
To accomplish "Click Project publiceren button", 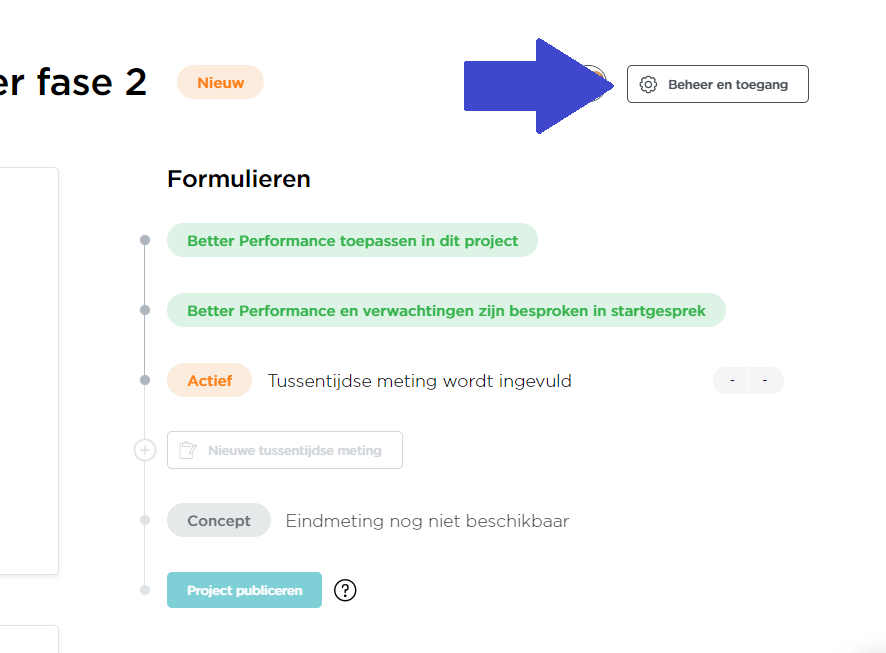I will tap(244, 590).
